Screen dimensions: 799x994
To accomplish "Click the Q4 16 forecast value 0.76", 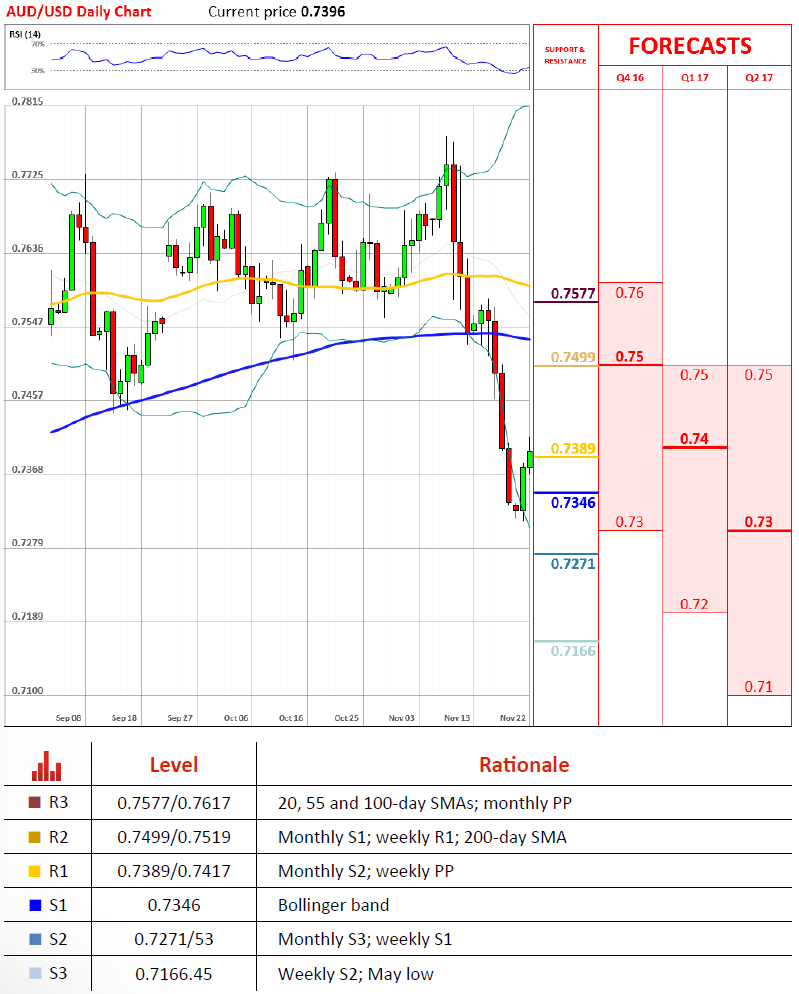I will coord(630,293).
